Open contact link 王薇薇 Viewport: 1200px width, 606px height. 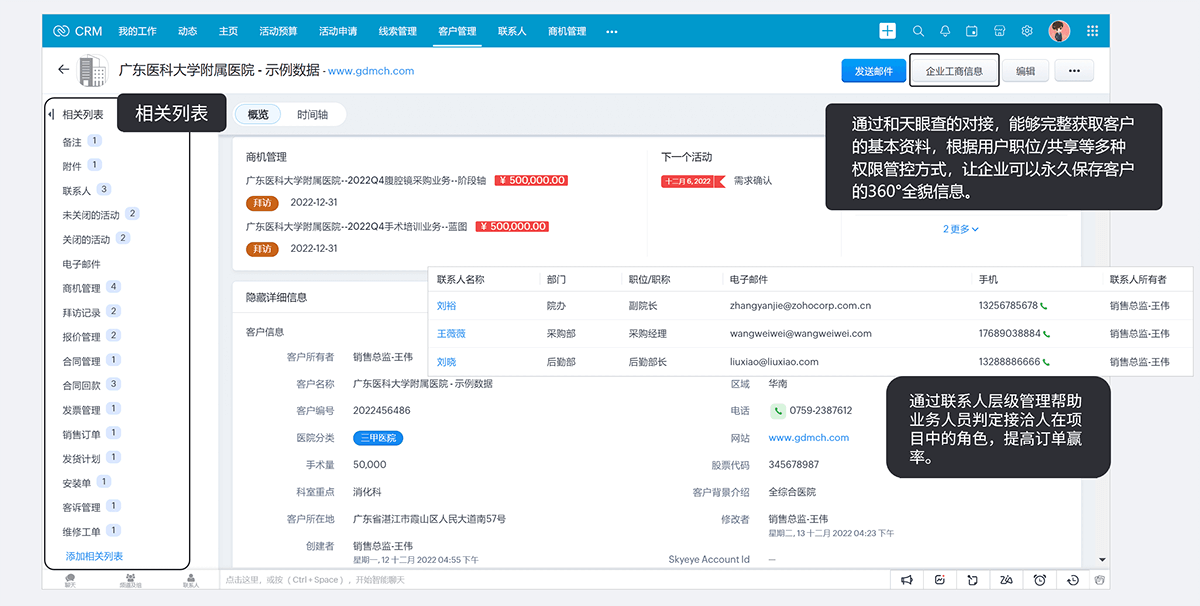coord(451,334)
